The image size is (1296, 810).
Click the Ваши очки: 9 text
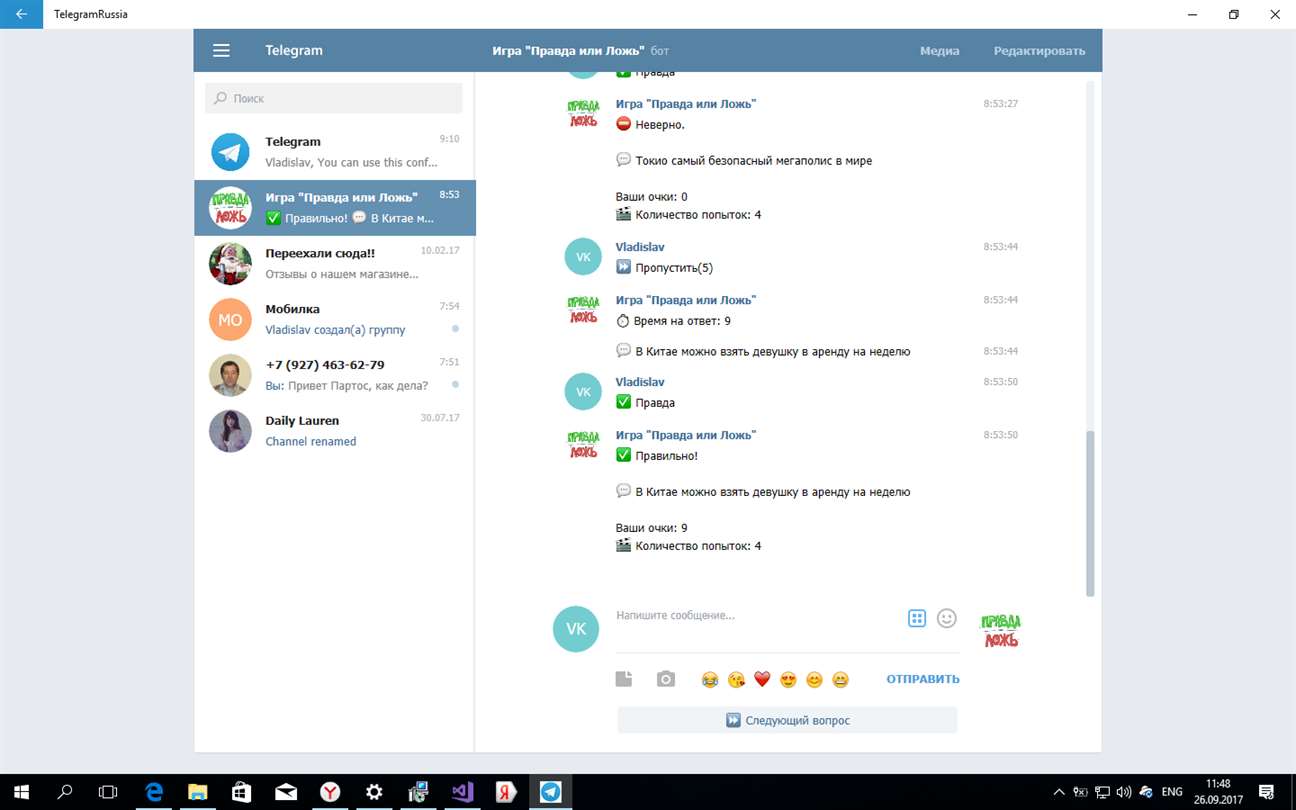point(651,528)
